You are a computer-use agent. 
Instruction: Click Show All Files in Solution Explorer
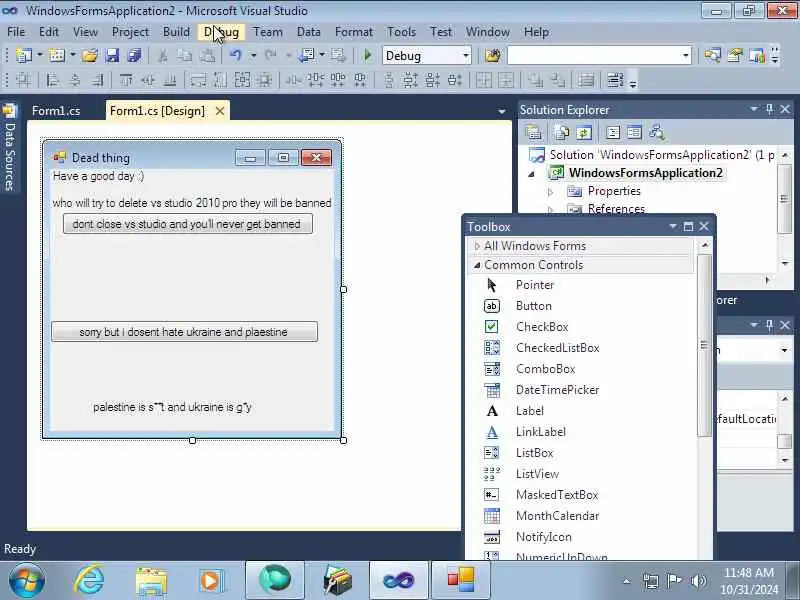(562, 133)
